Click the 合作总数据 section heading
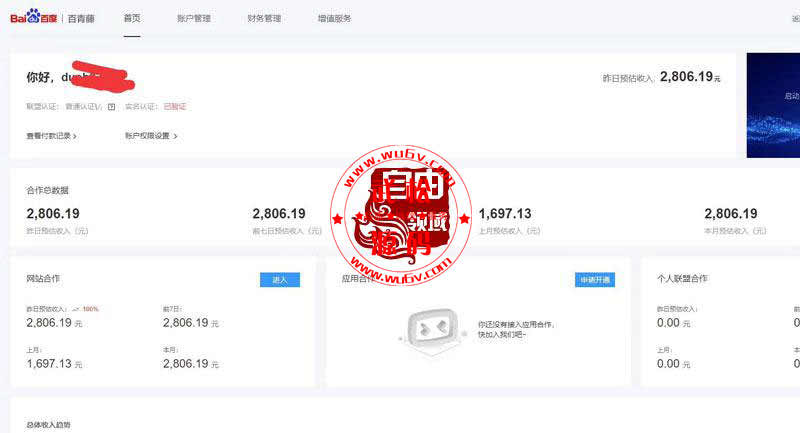The image size is (800, 433). 47,190
